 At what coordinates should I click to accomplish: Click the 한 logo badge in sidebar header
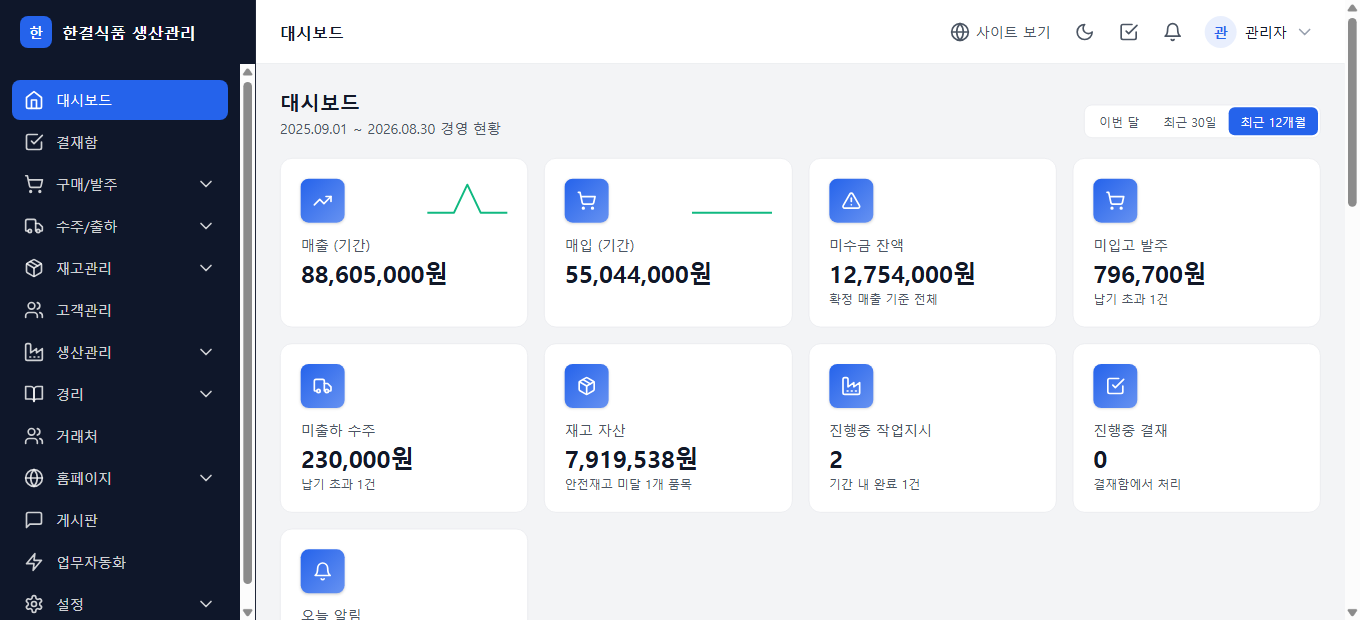[36, 32]
